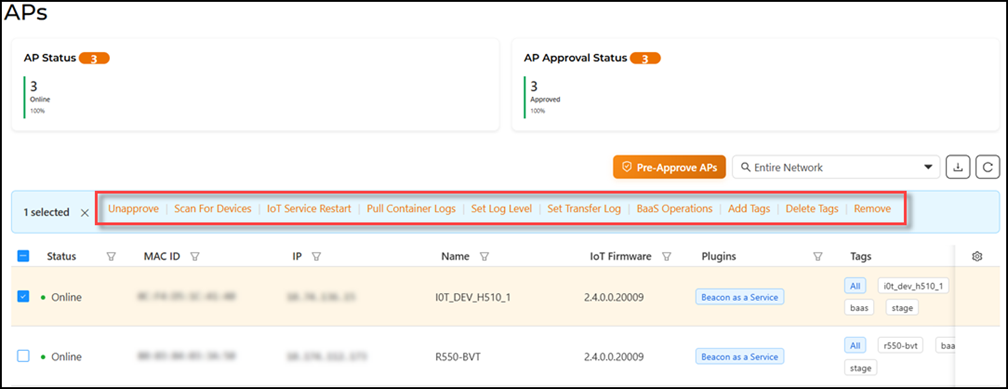Screen dimensions: 1008x389
Task: Choose BaaS Operations action
Action: (674, 209)
